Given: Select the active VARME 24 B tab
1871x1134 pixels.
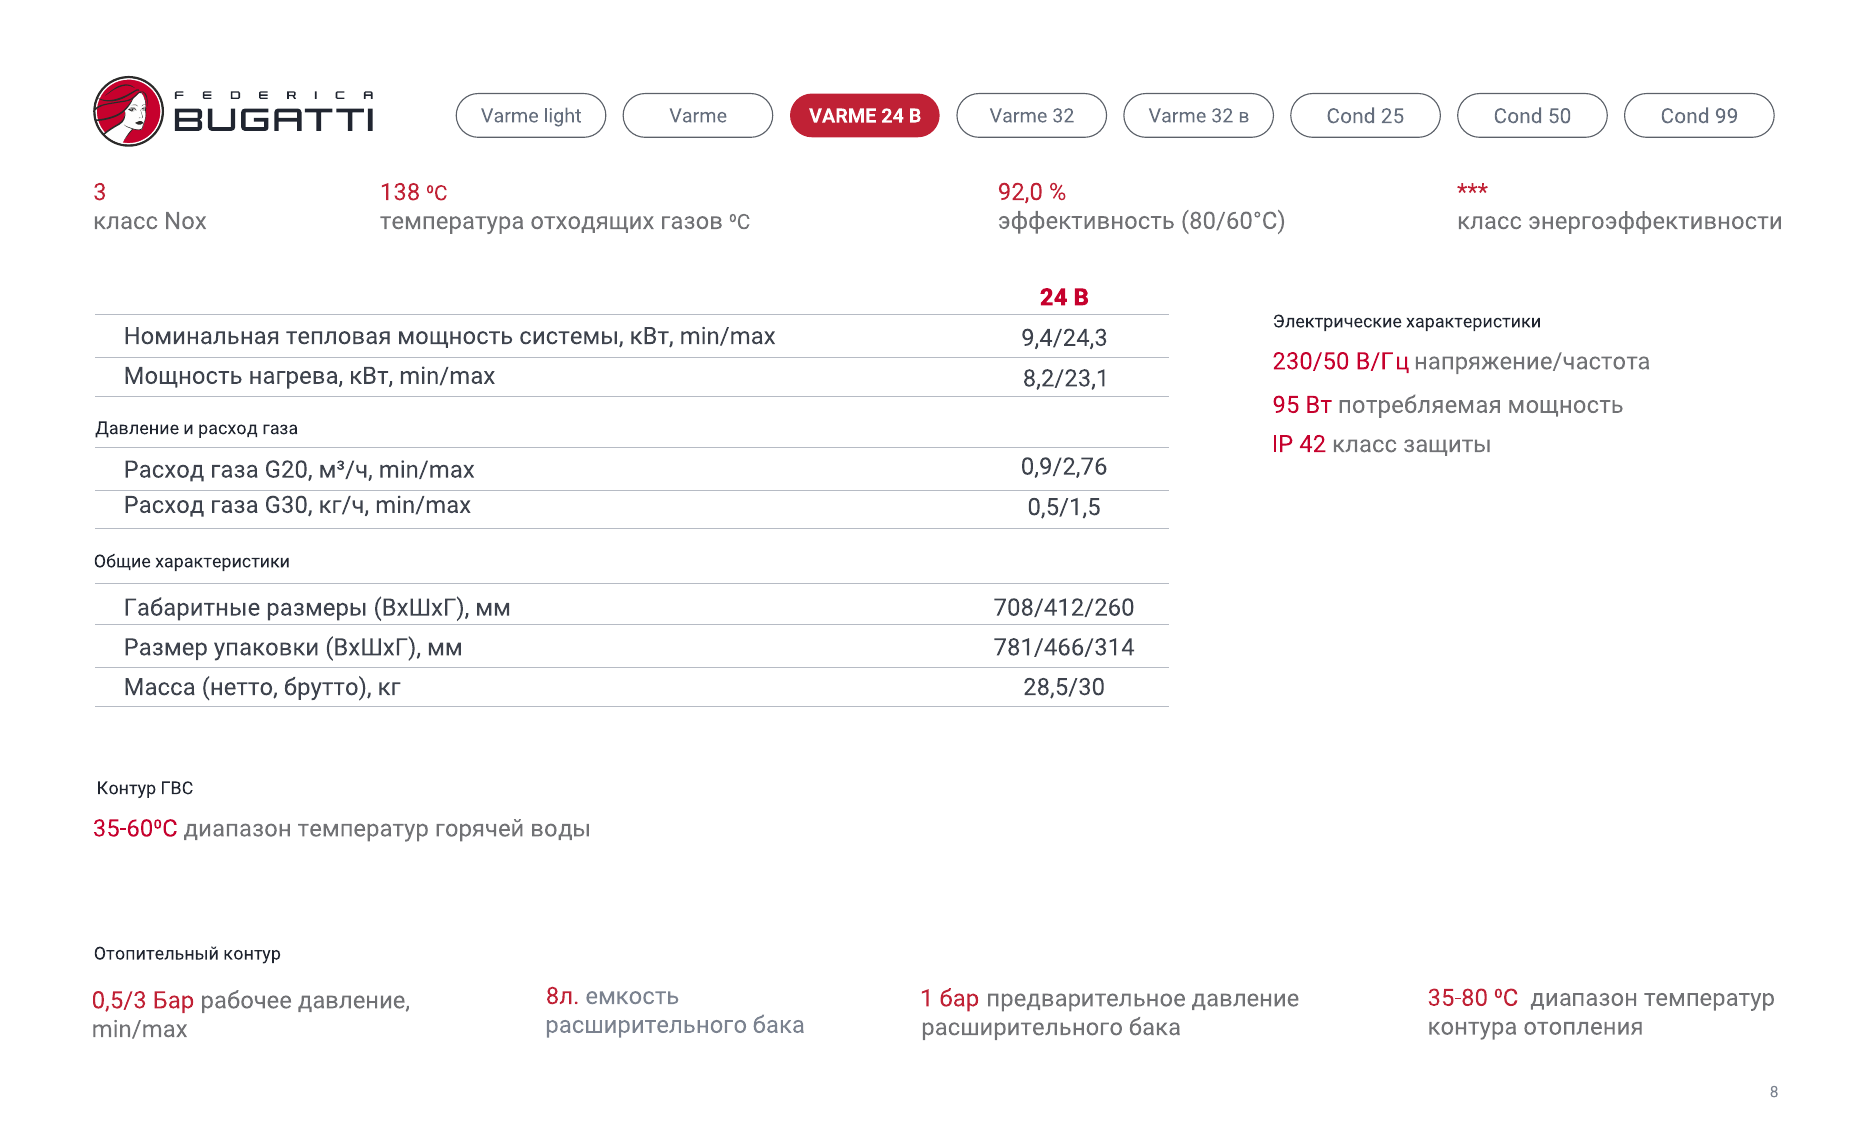Looking at the screenshot, I should click(x=864, y=116).
